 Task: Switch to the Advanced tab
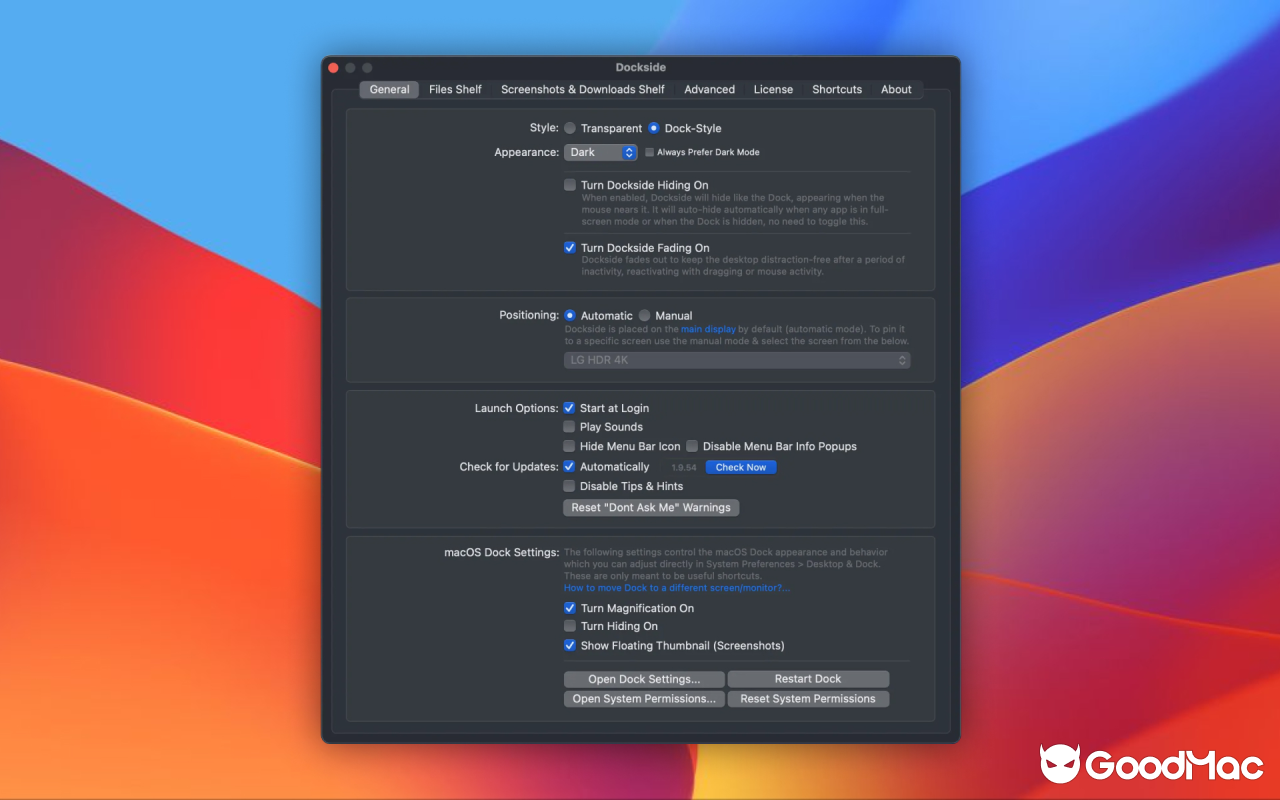(x=709, y=89)
